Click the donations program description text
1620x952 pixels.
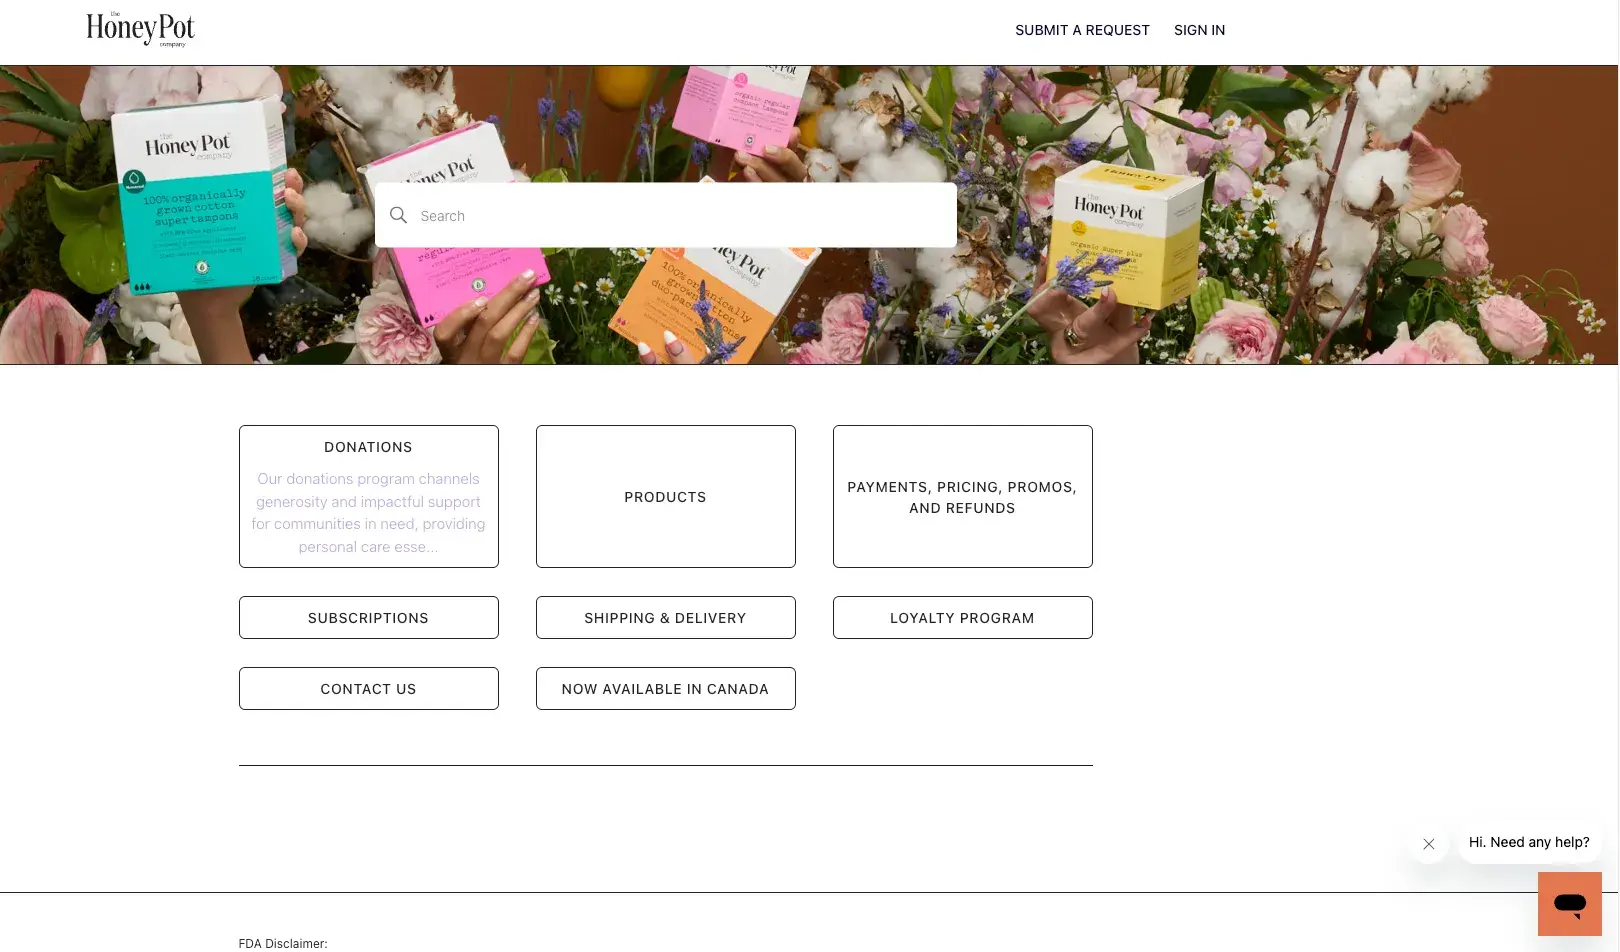point(368,512)
